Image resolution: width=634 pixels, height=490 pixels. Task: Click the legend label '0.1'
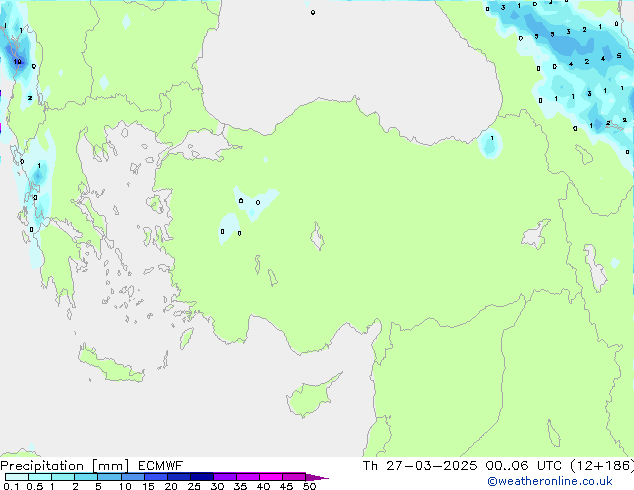[11, 486]
